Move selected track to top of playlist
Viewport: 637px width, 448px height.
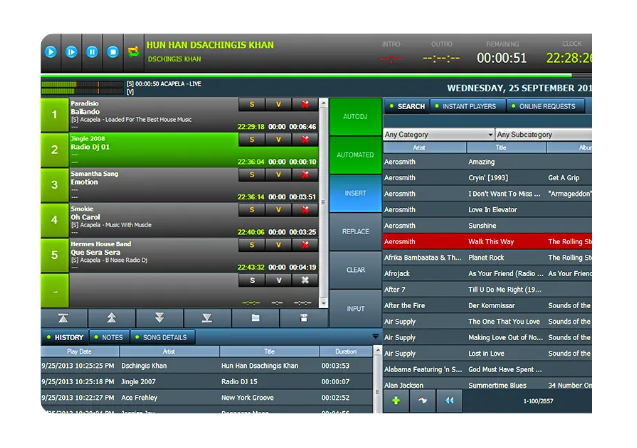point(61,318)
